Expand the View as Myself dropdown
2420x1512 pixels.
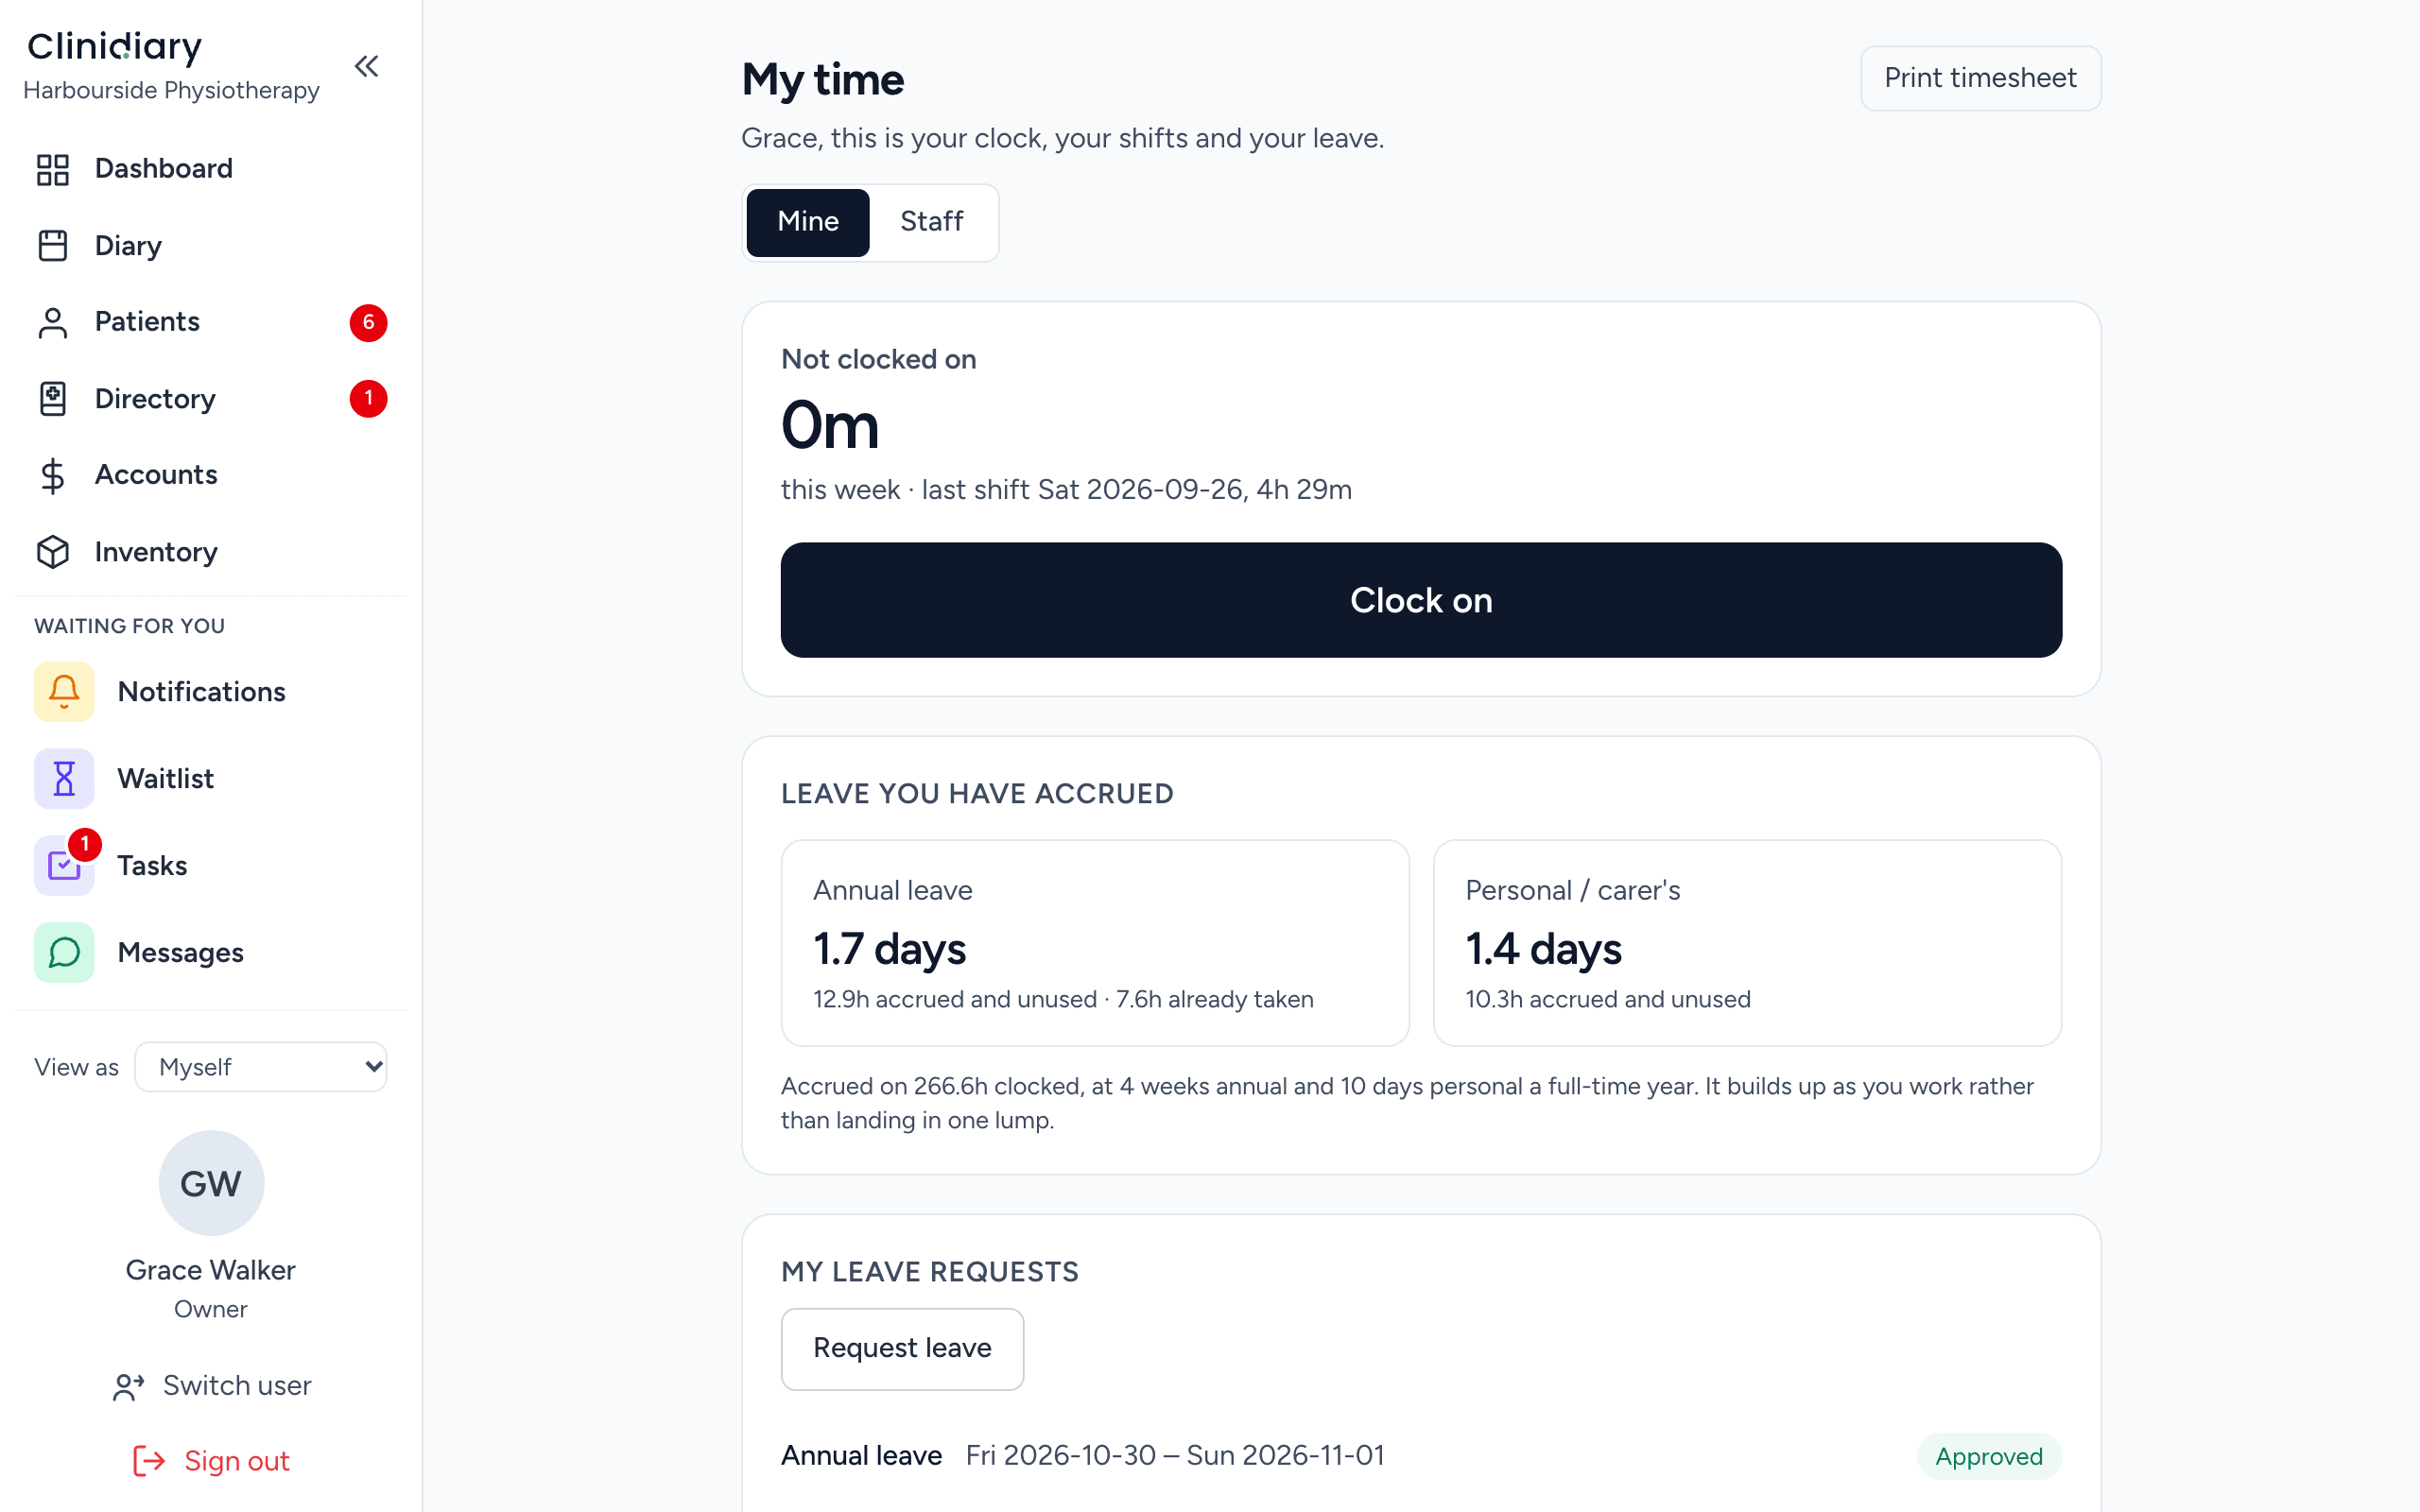[x=261, y=1067]
